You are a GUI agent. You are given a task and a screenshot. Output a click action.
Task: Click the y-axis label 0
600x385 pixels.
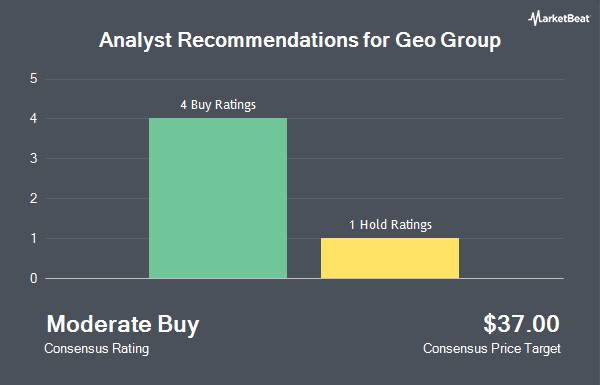pyautogui.click(x=34, y=278)
